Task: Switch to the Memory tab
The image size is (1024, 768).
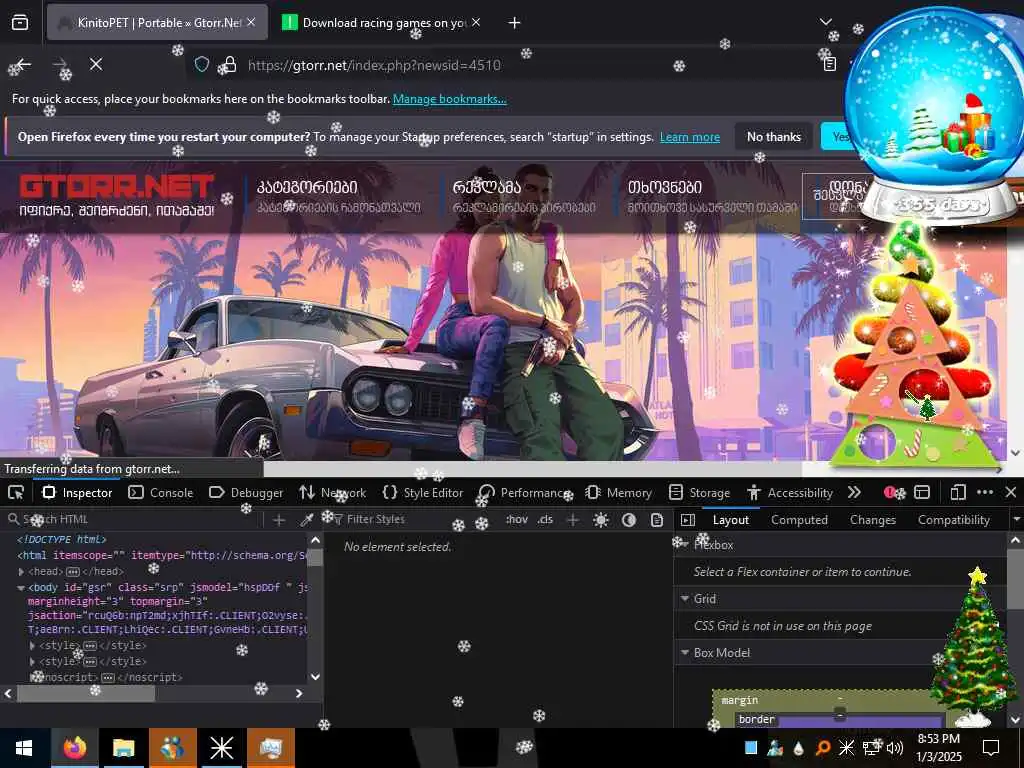Action: click(x=619, y=492)
